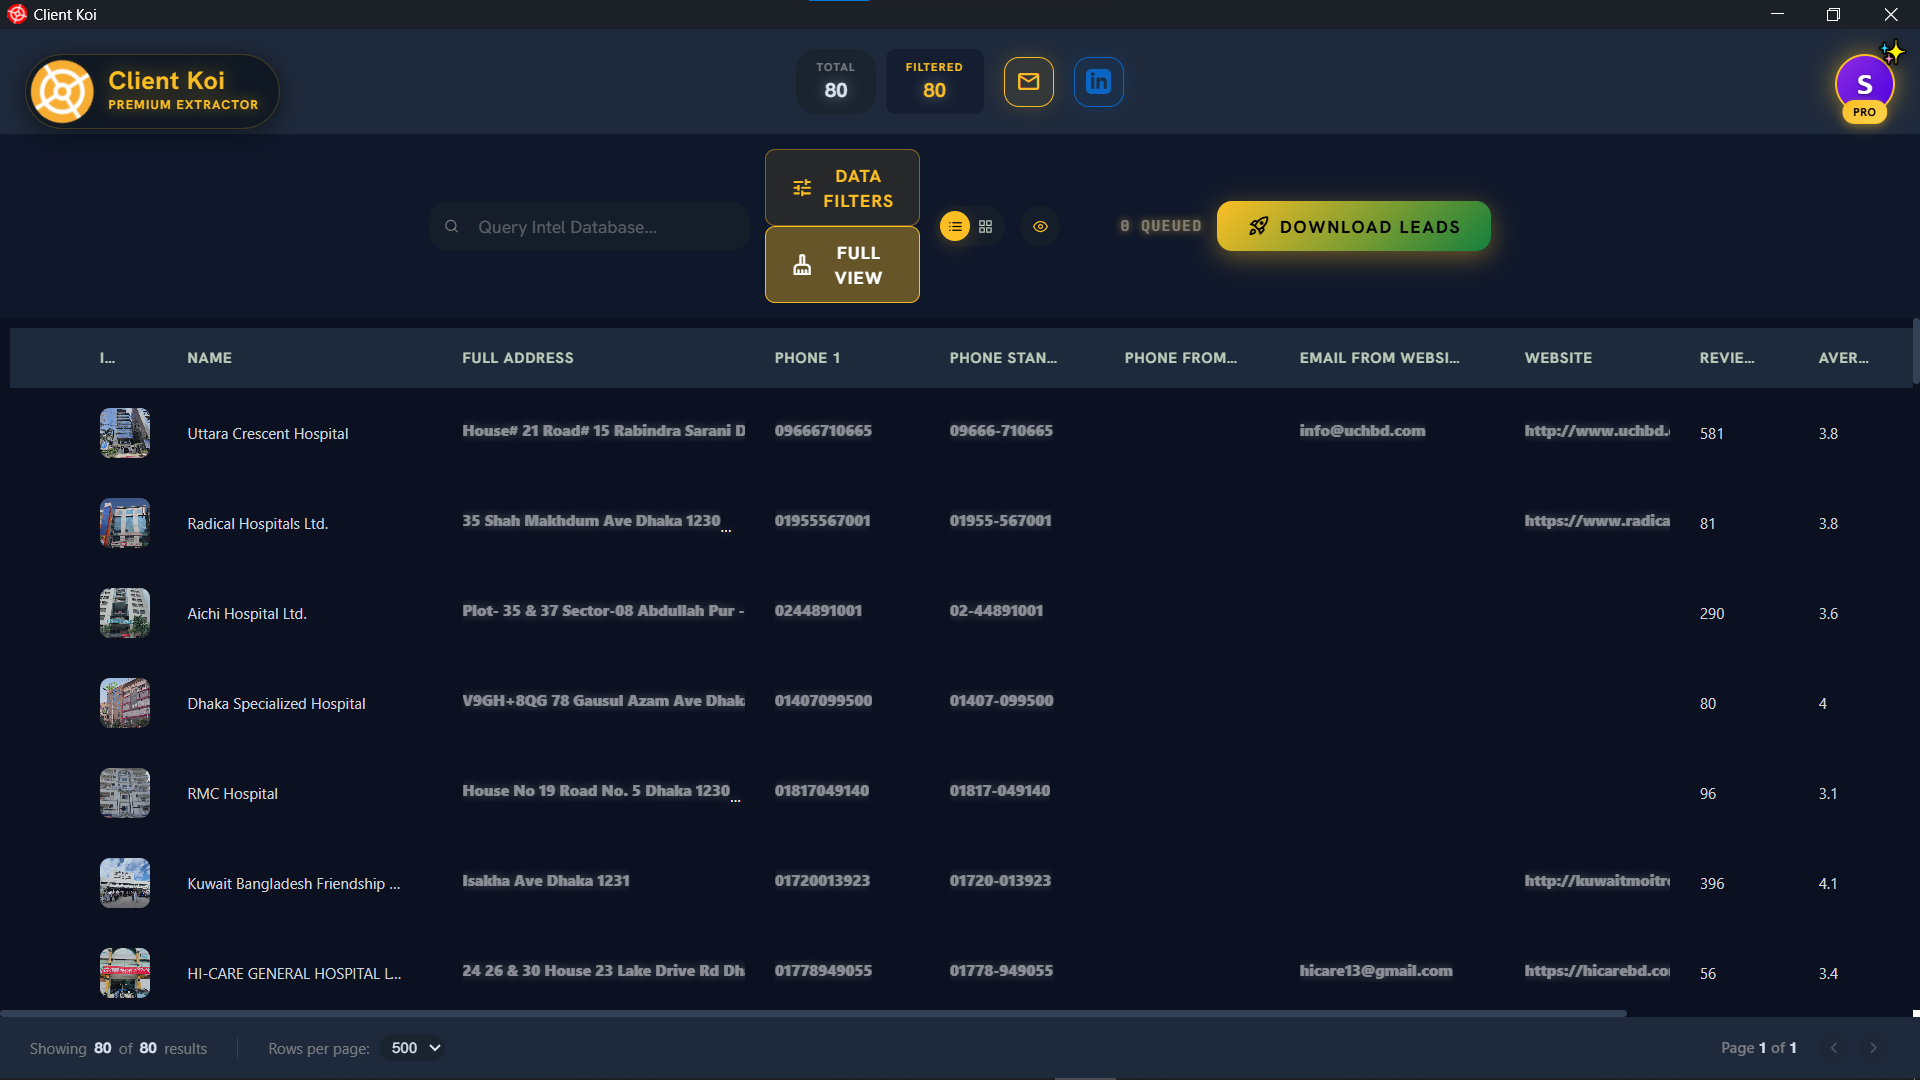This screenshot has height=1080, width=1920.
Task: Click the PRO badge under avatar
Action: (1864, 112)
